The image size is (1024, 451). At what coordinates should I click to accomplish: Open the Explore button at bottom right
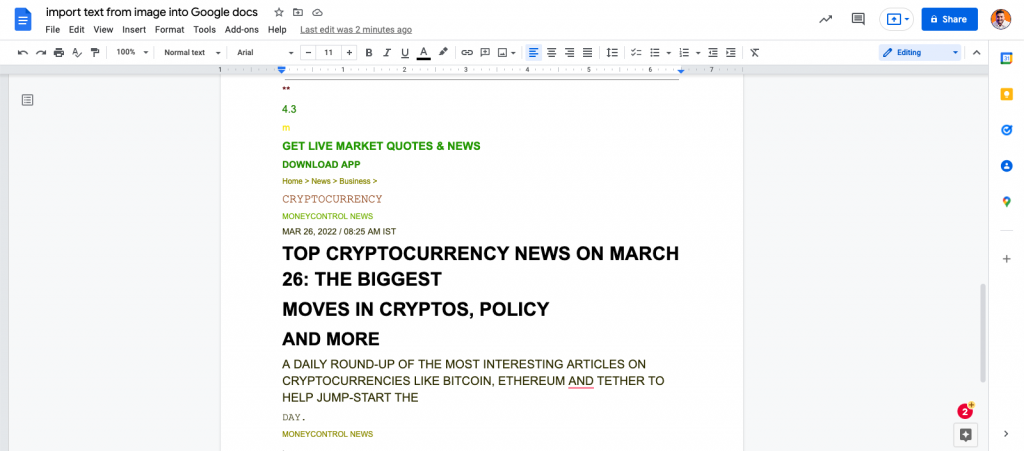click(966, 435)
